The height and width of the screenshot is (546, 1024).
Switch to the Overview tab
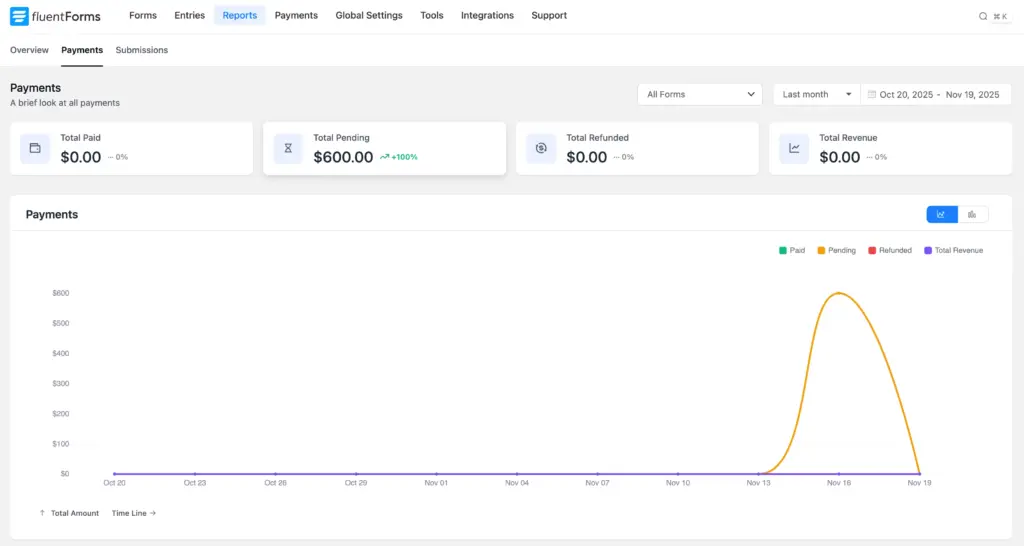[29, 50]
